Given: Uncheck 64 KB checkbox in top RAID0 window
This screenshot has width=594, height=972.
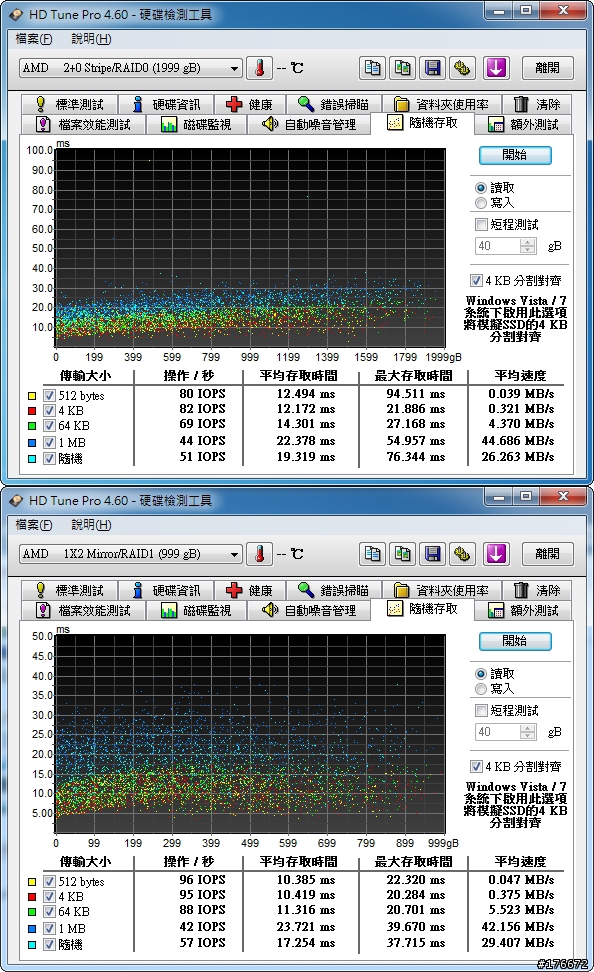Looking at the screenshot, I should 50,426.
